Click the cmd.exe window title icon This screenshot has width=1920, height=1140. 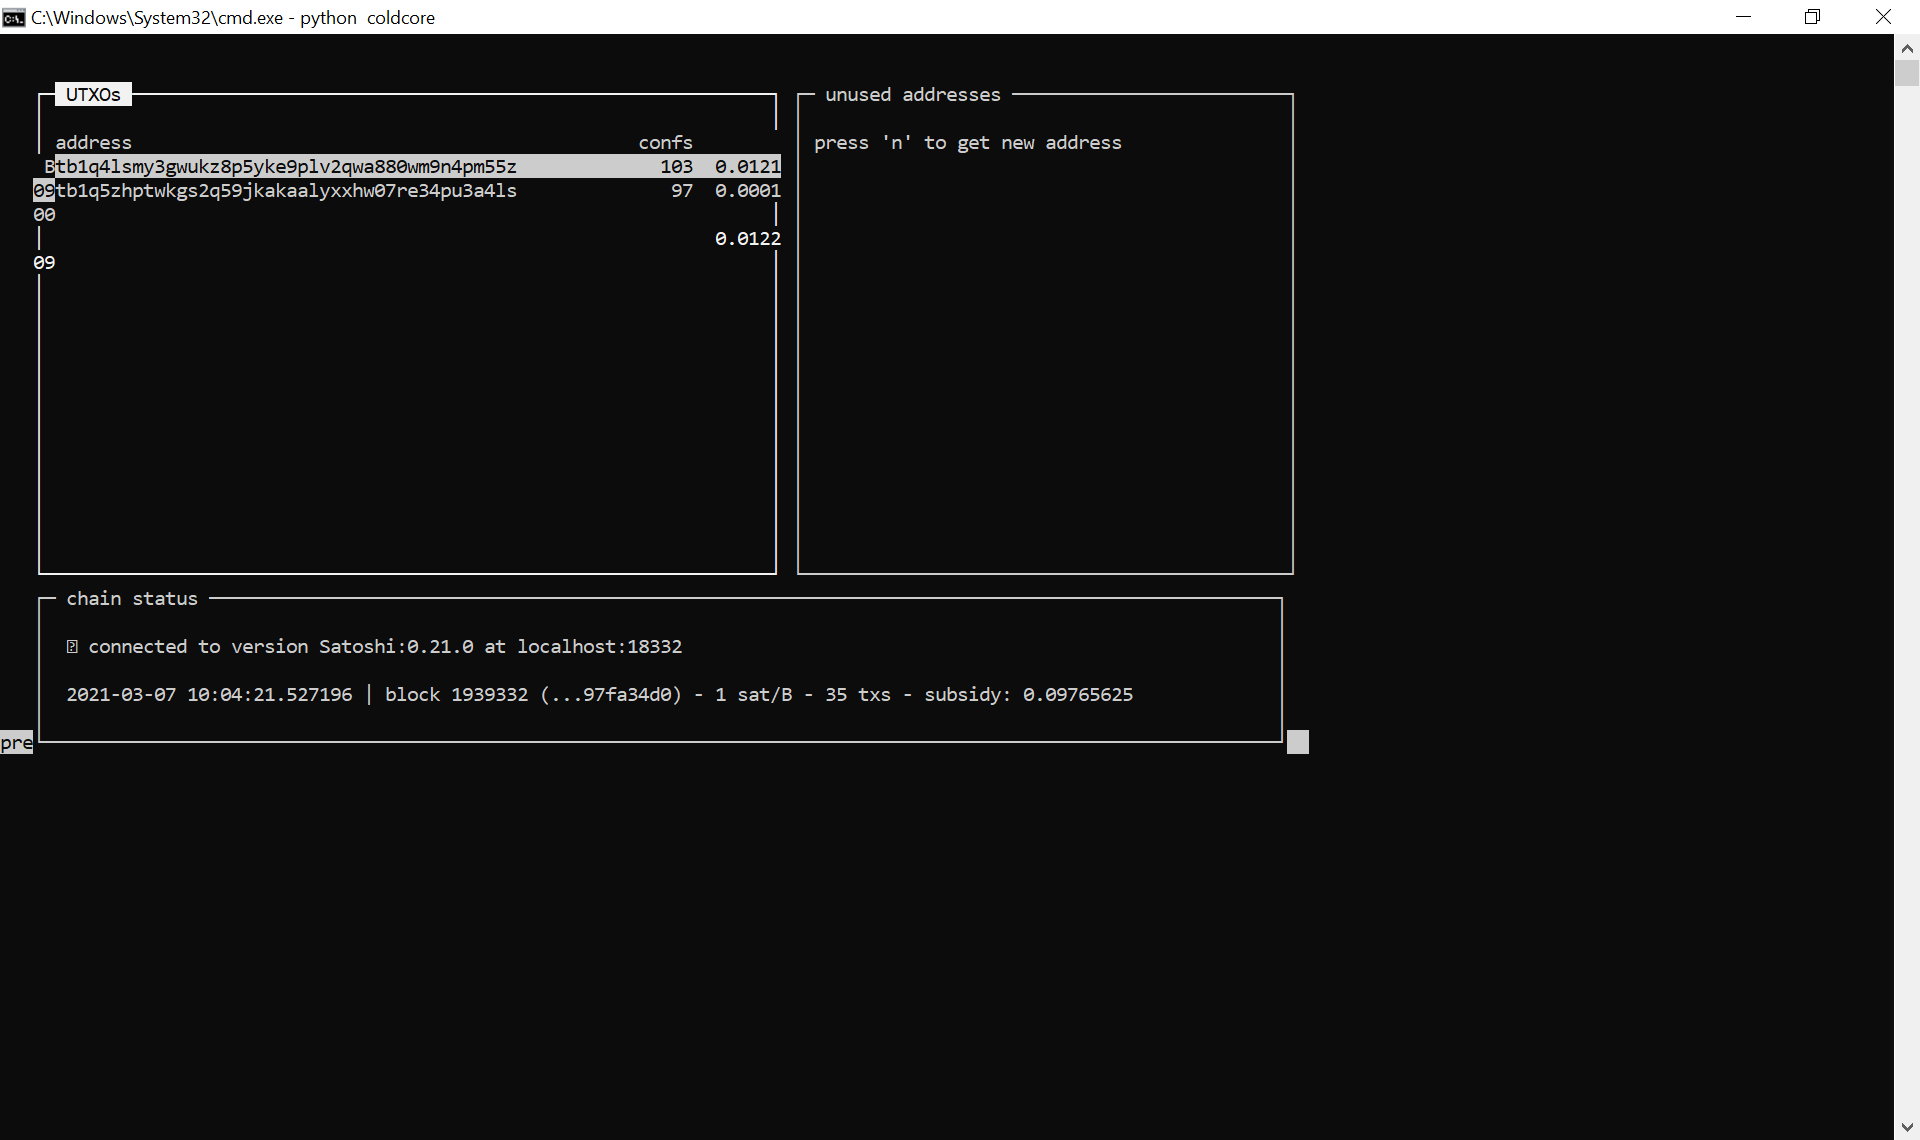[14, 17]
